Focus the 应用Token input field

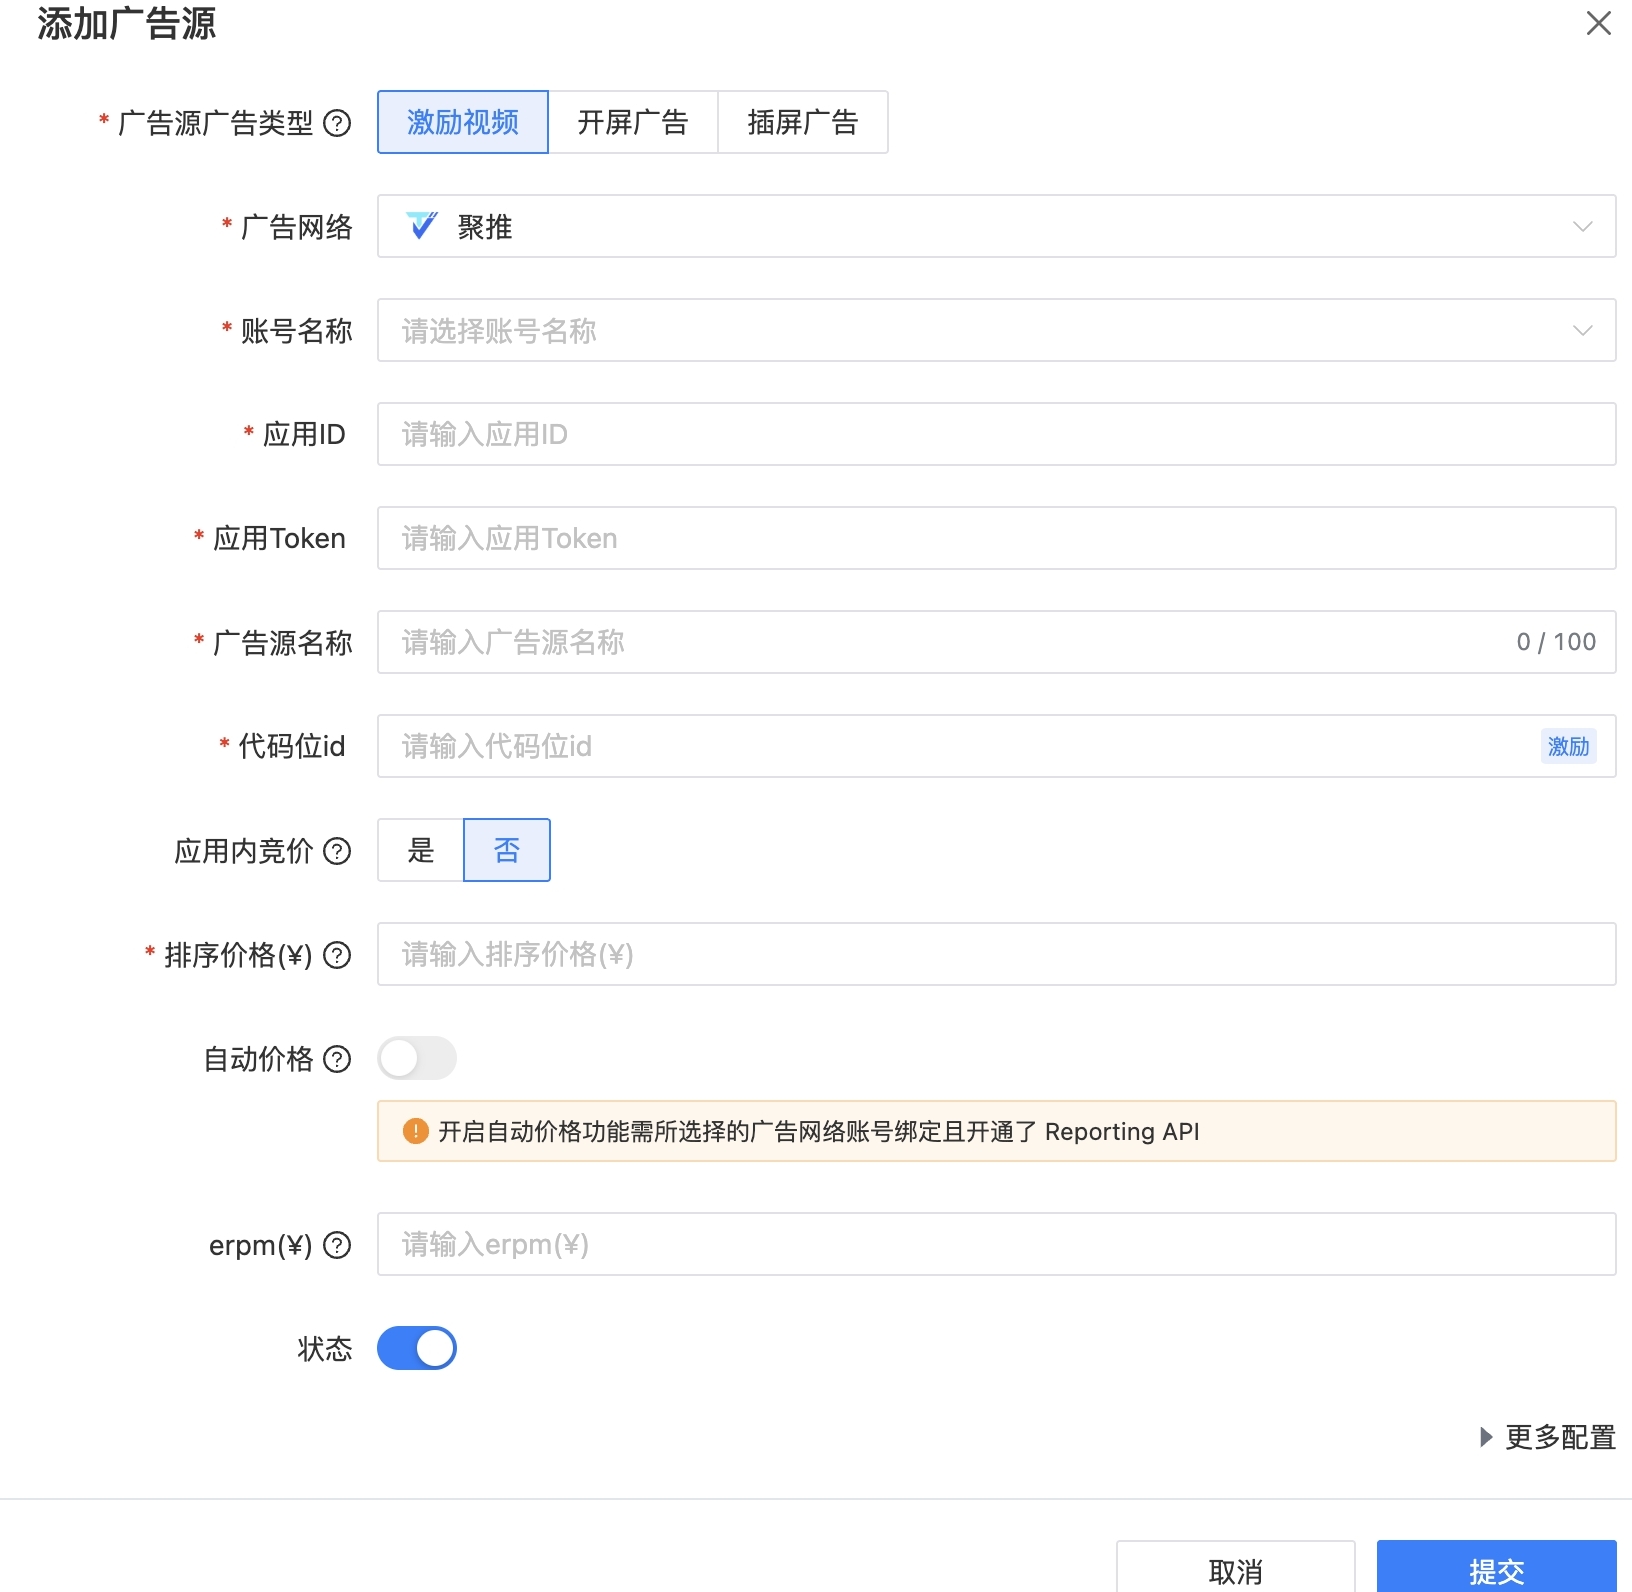[x=996, y=538]
